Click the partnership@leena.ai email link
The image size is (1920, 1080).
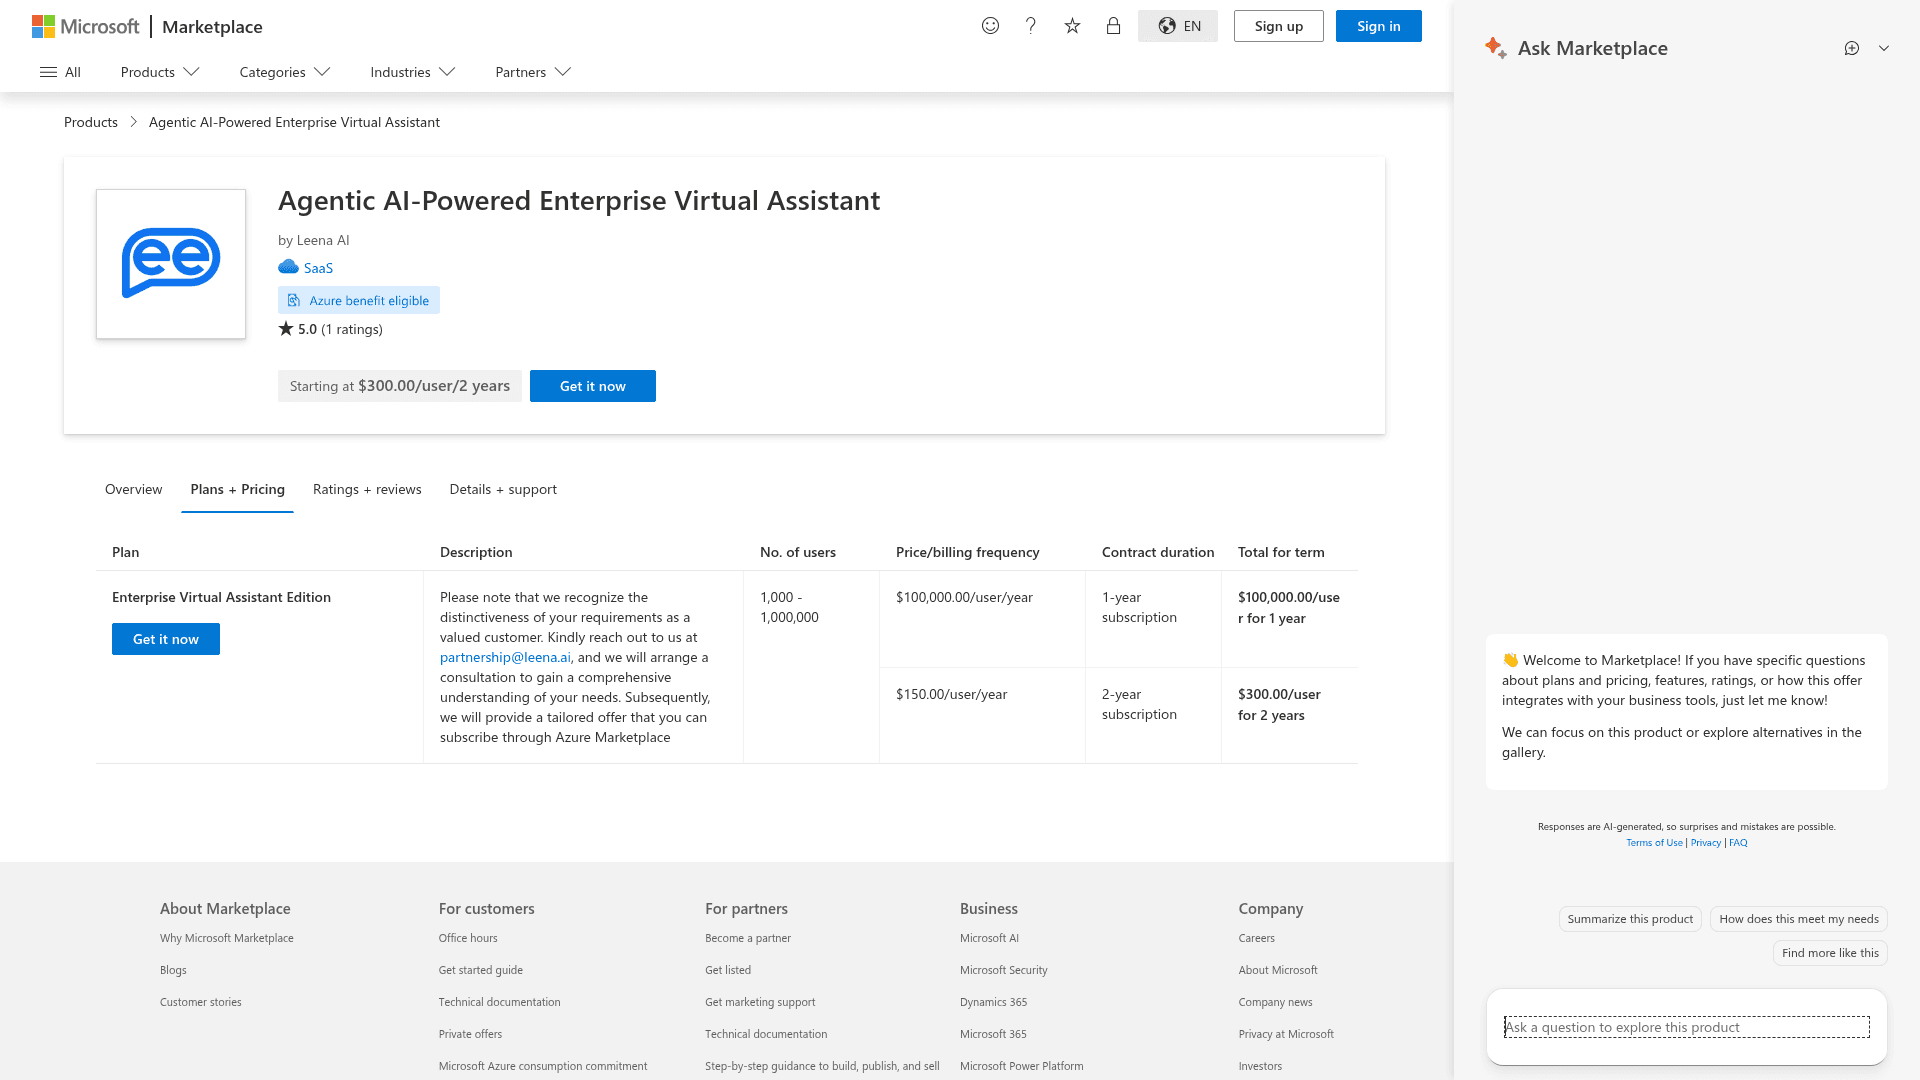coord(505,657)
